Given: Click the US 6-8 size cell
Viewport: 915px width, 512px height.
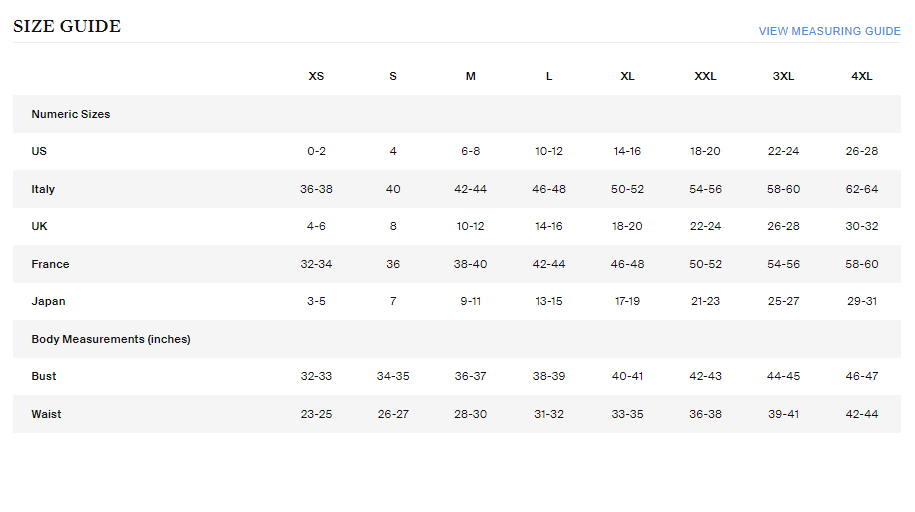Looking at the screenshot, I should [x=470, y=151].
